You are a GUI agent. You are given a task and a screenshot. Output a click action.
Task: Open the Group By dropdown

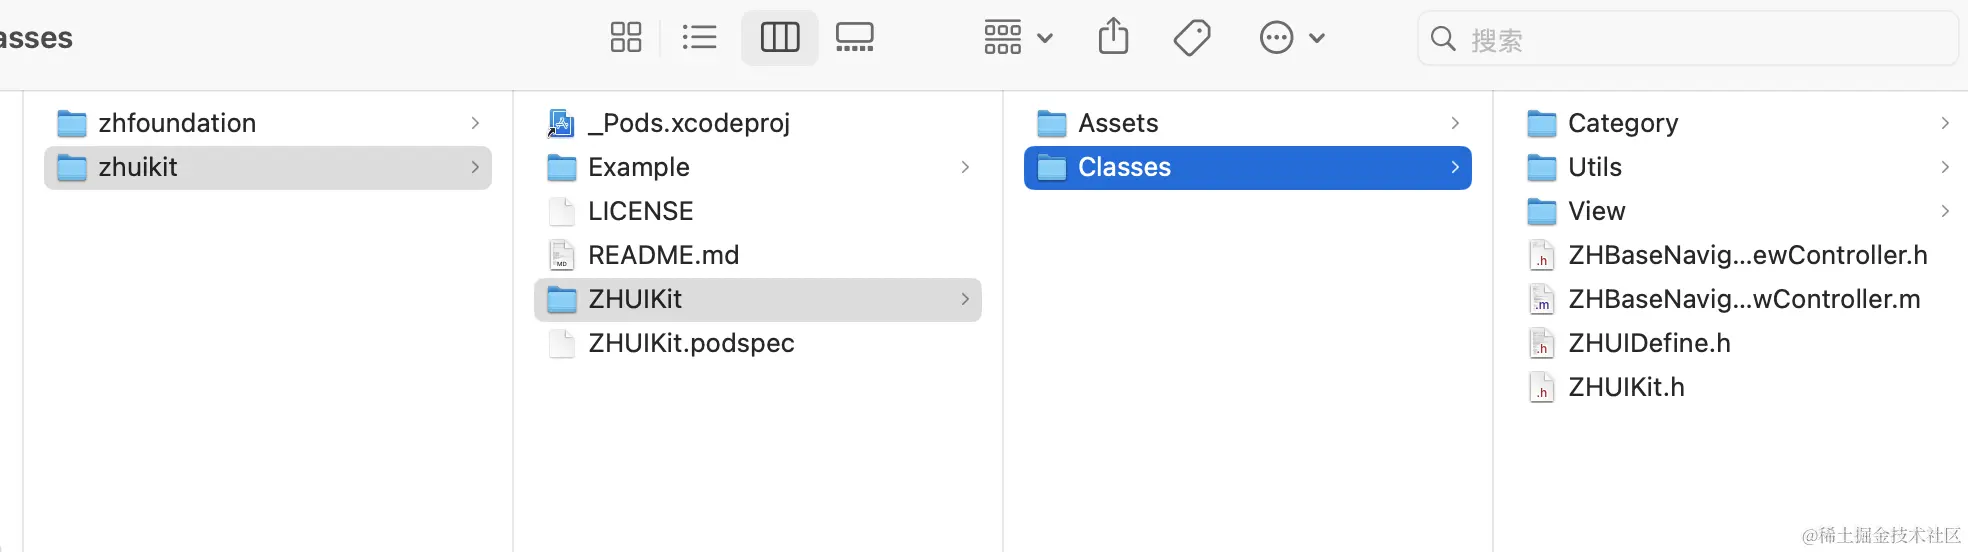click(1017, 38)
